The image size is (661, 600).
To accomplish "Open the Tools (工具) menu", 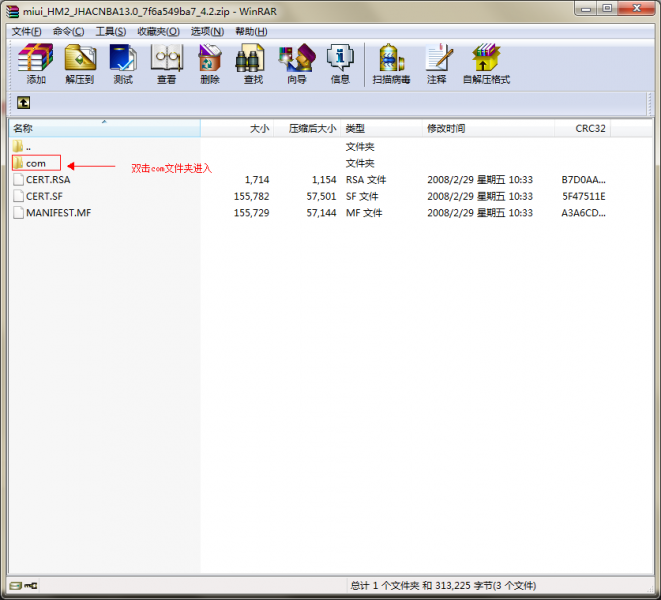I will click(x=110, y=32).
